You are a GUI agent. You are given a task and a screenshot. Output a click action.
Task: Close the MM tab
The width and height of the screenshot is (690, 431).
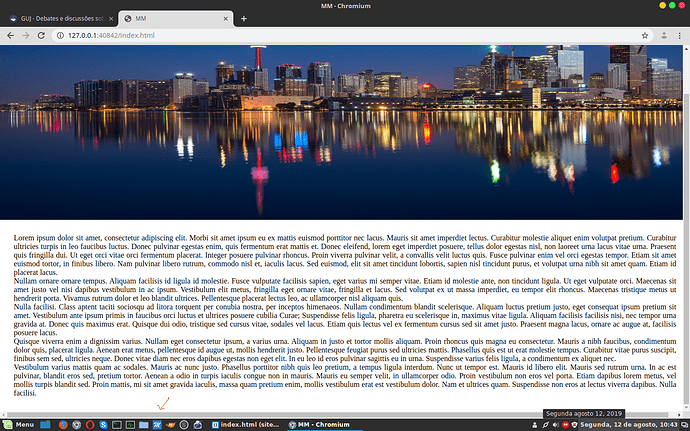226,18
